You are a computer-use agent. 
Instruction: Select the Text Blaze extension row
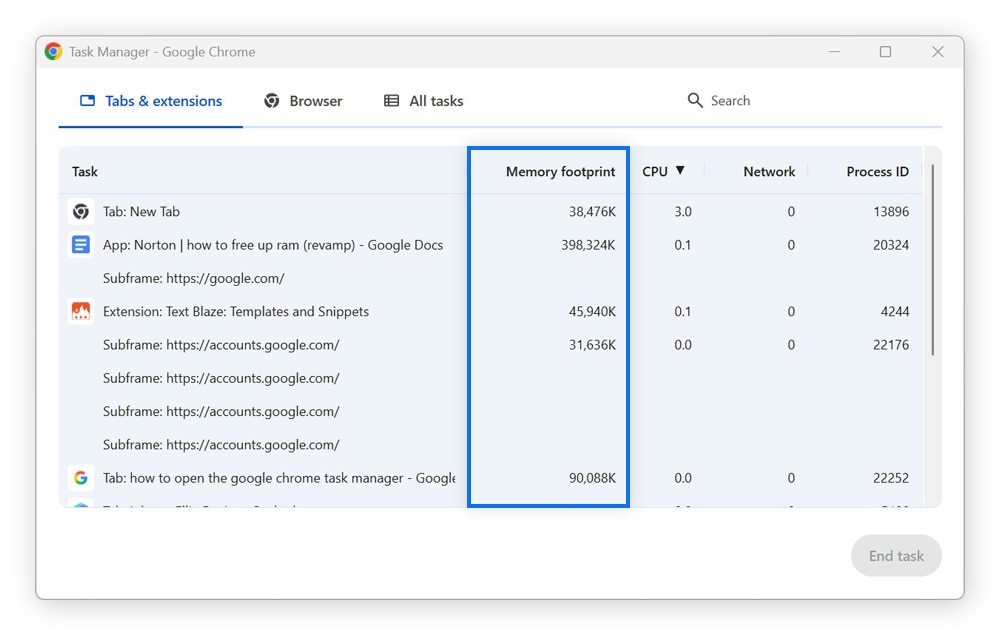(300, 311)
